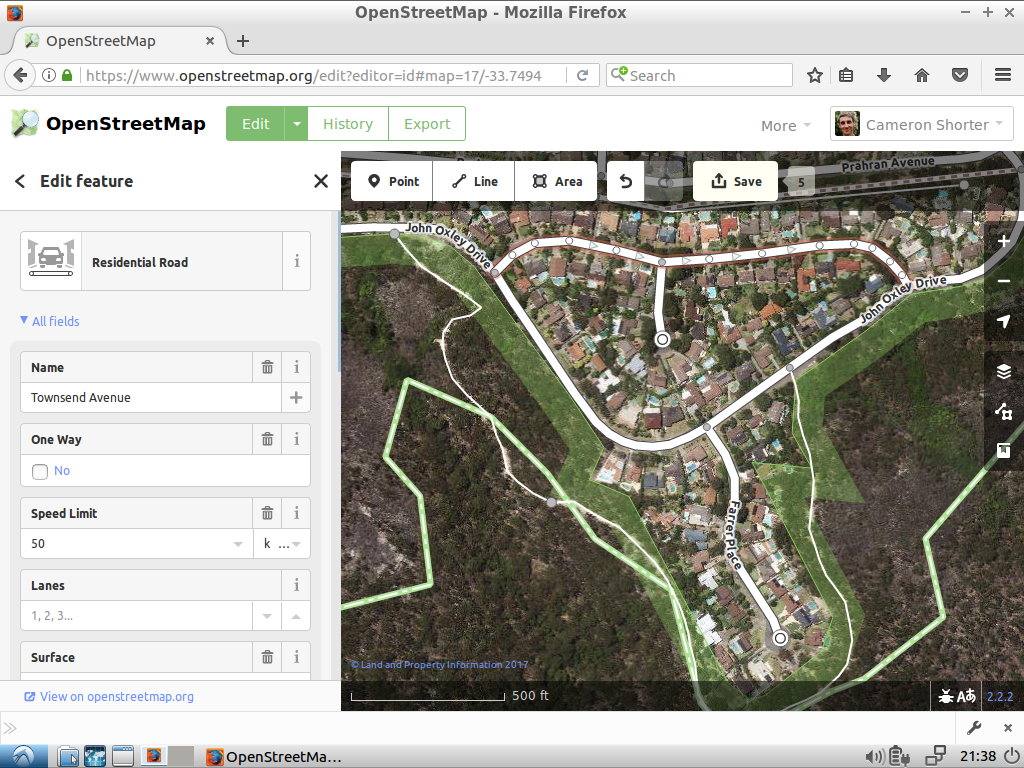Image resolution: width=1024 pixels, height=768 pixels.
Task: Open the Speed Limit value dropdown
Action: tap(238, 544)
